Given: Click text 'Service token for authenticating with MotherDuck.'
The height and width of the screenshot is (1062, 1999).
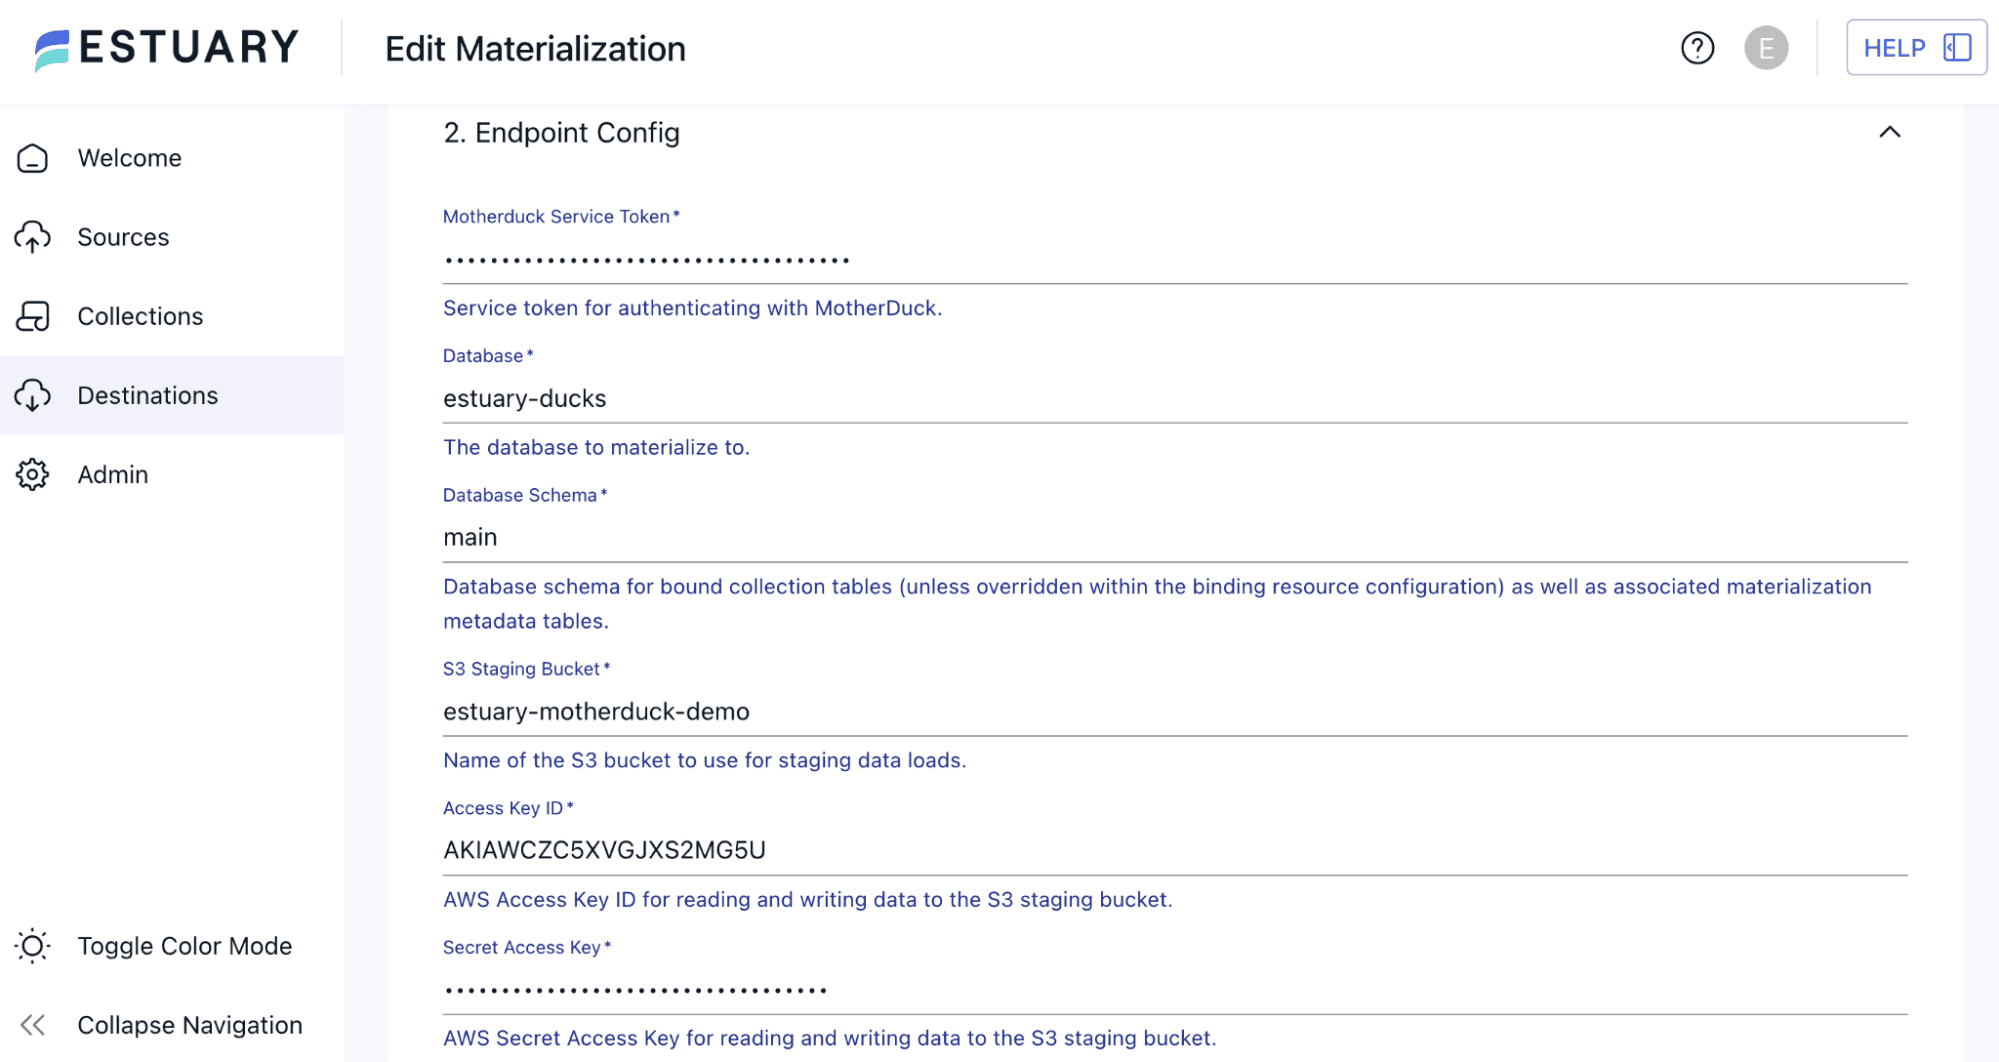Looking at the screenshot, I should pos(692,308).
